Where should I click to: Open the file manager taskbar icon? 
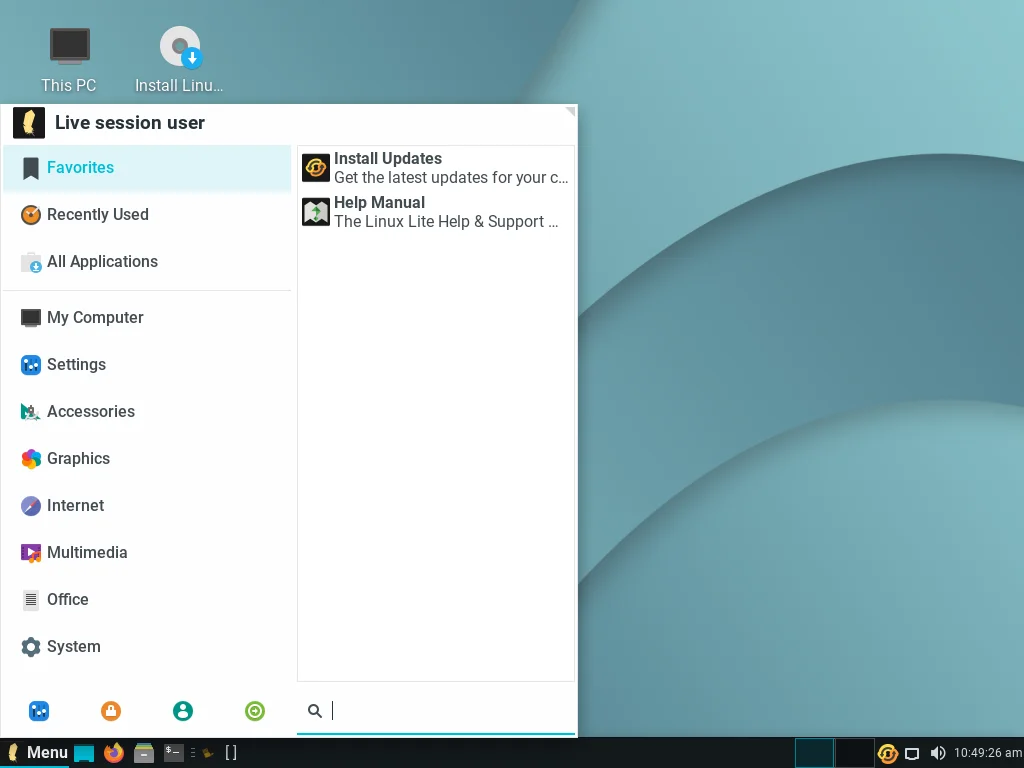click(x=144, y=753)
